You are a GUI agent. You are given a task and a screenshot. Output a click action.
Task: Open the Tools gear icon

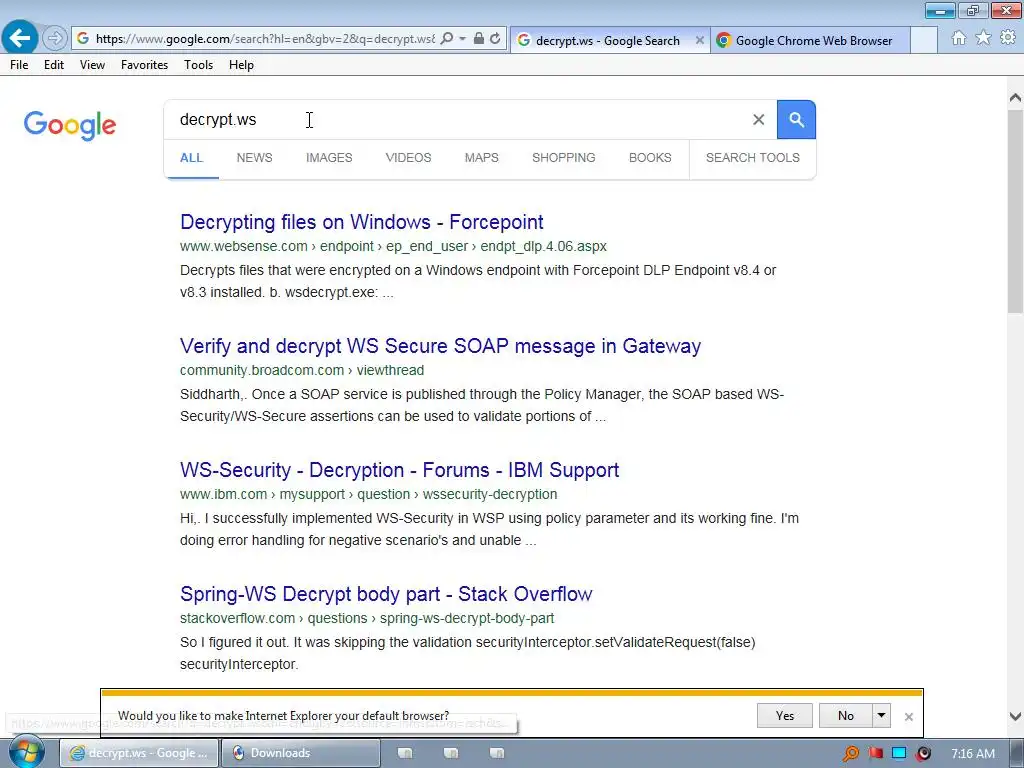(x=1008, y=38)
